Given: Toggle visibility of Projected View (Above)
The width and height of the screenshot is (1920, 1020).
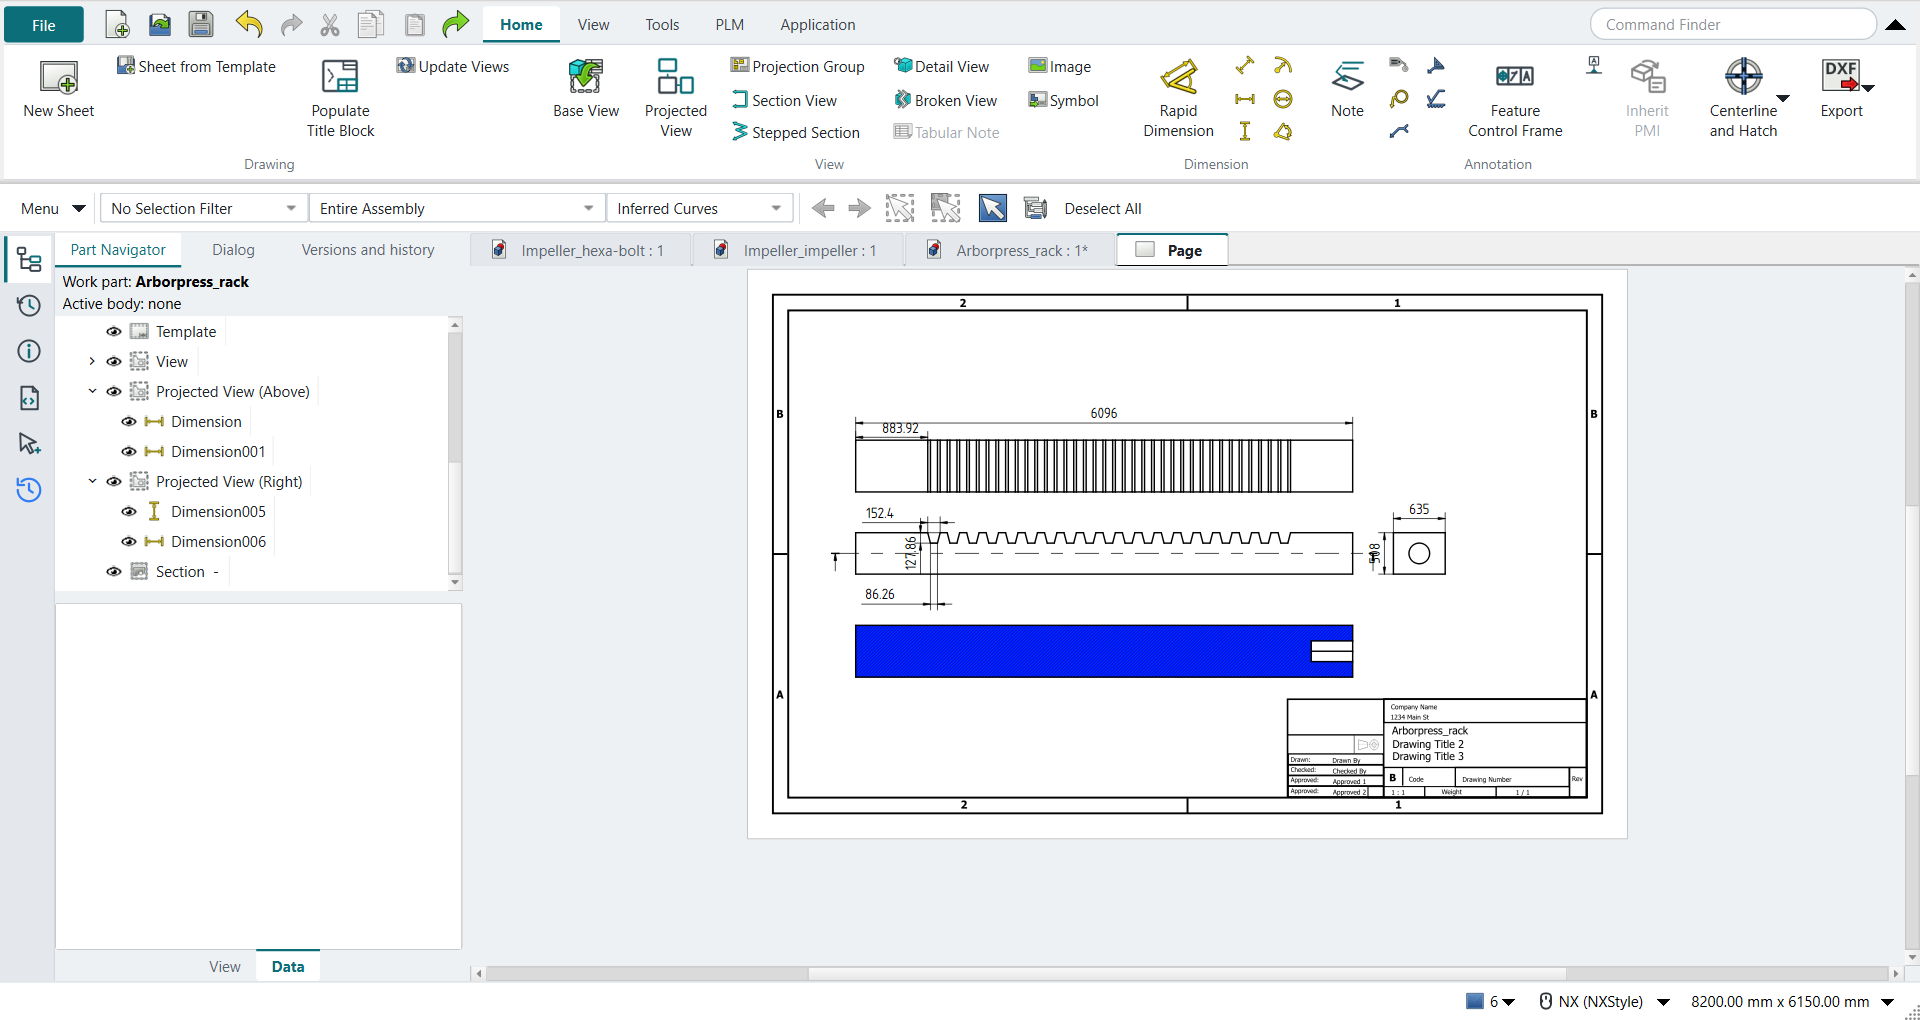Looking at the screenshot, I should [114, 392].
